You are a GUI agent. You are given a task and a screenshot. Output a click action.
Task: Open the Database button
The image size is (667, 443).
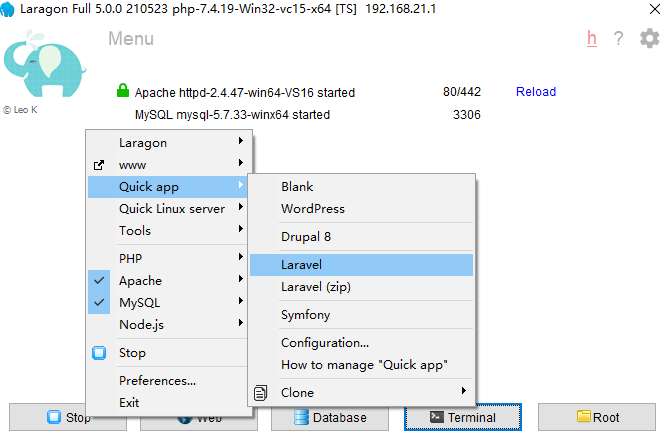point(330,417)
